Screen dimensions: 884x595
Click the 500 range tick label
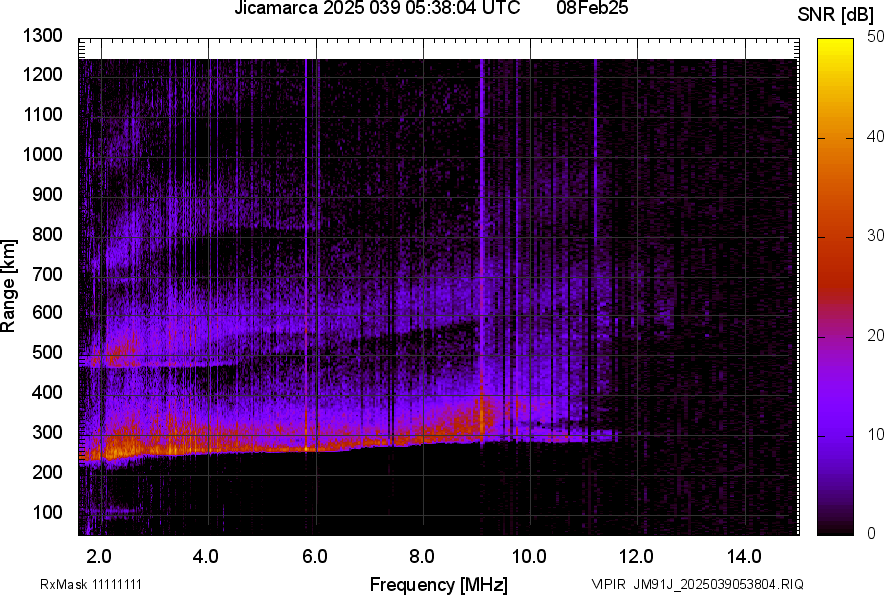46,353
